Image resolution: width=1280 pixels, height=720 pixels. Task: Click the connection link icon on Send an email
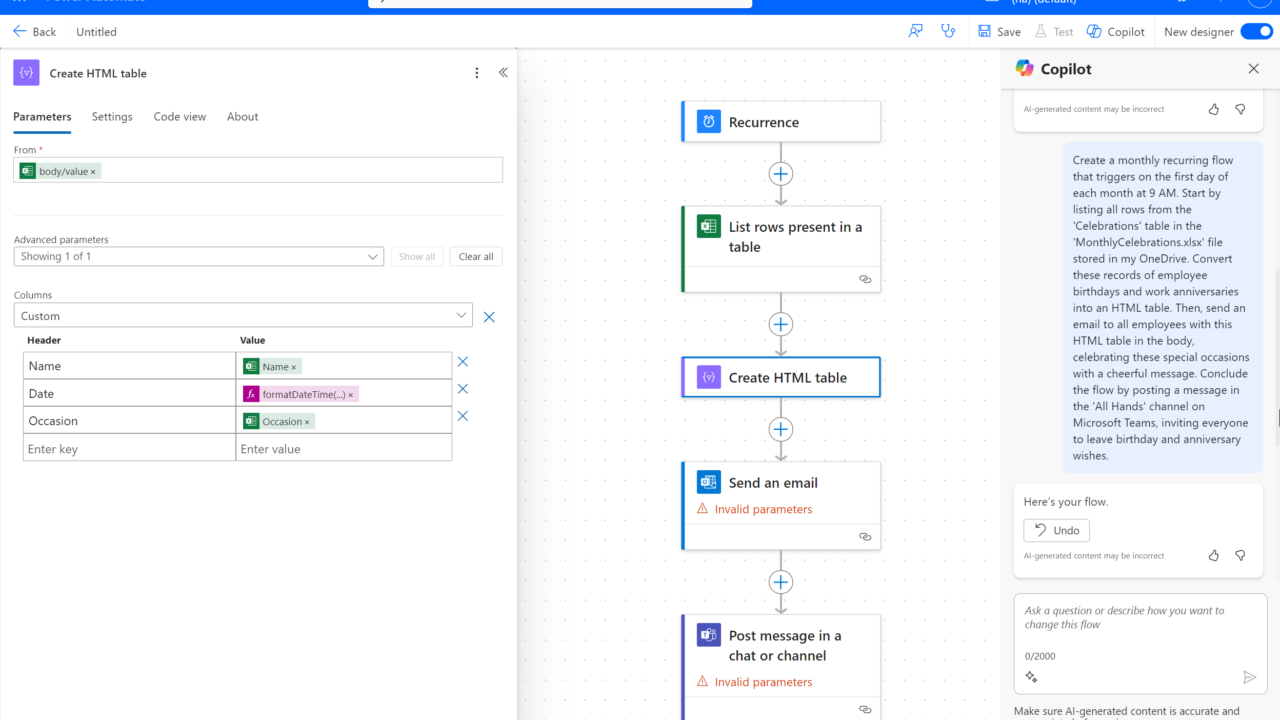[x=865, y=537]
